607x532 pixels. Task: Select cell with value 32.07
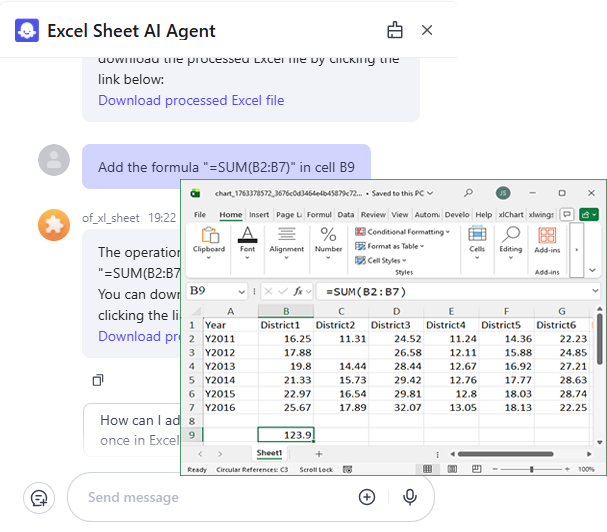396,407
